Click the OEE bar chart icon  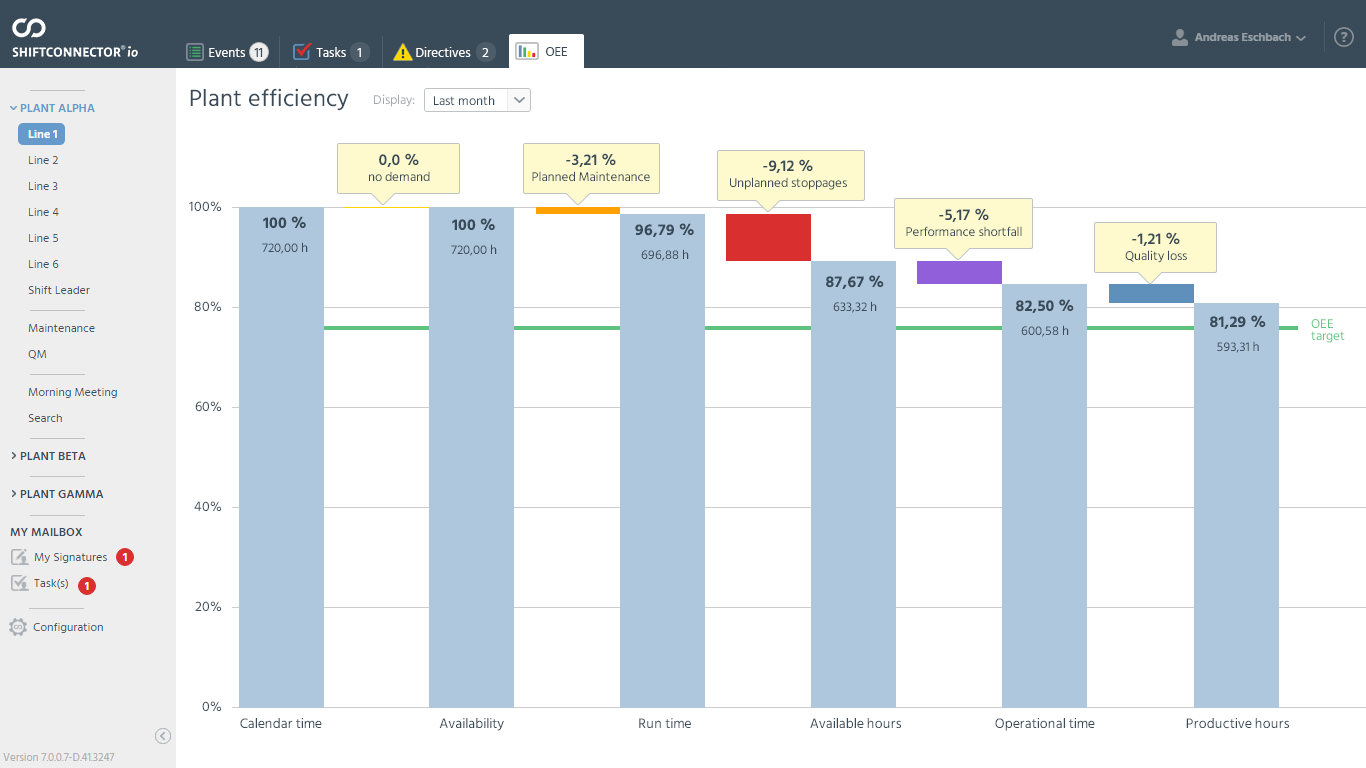527,51
